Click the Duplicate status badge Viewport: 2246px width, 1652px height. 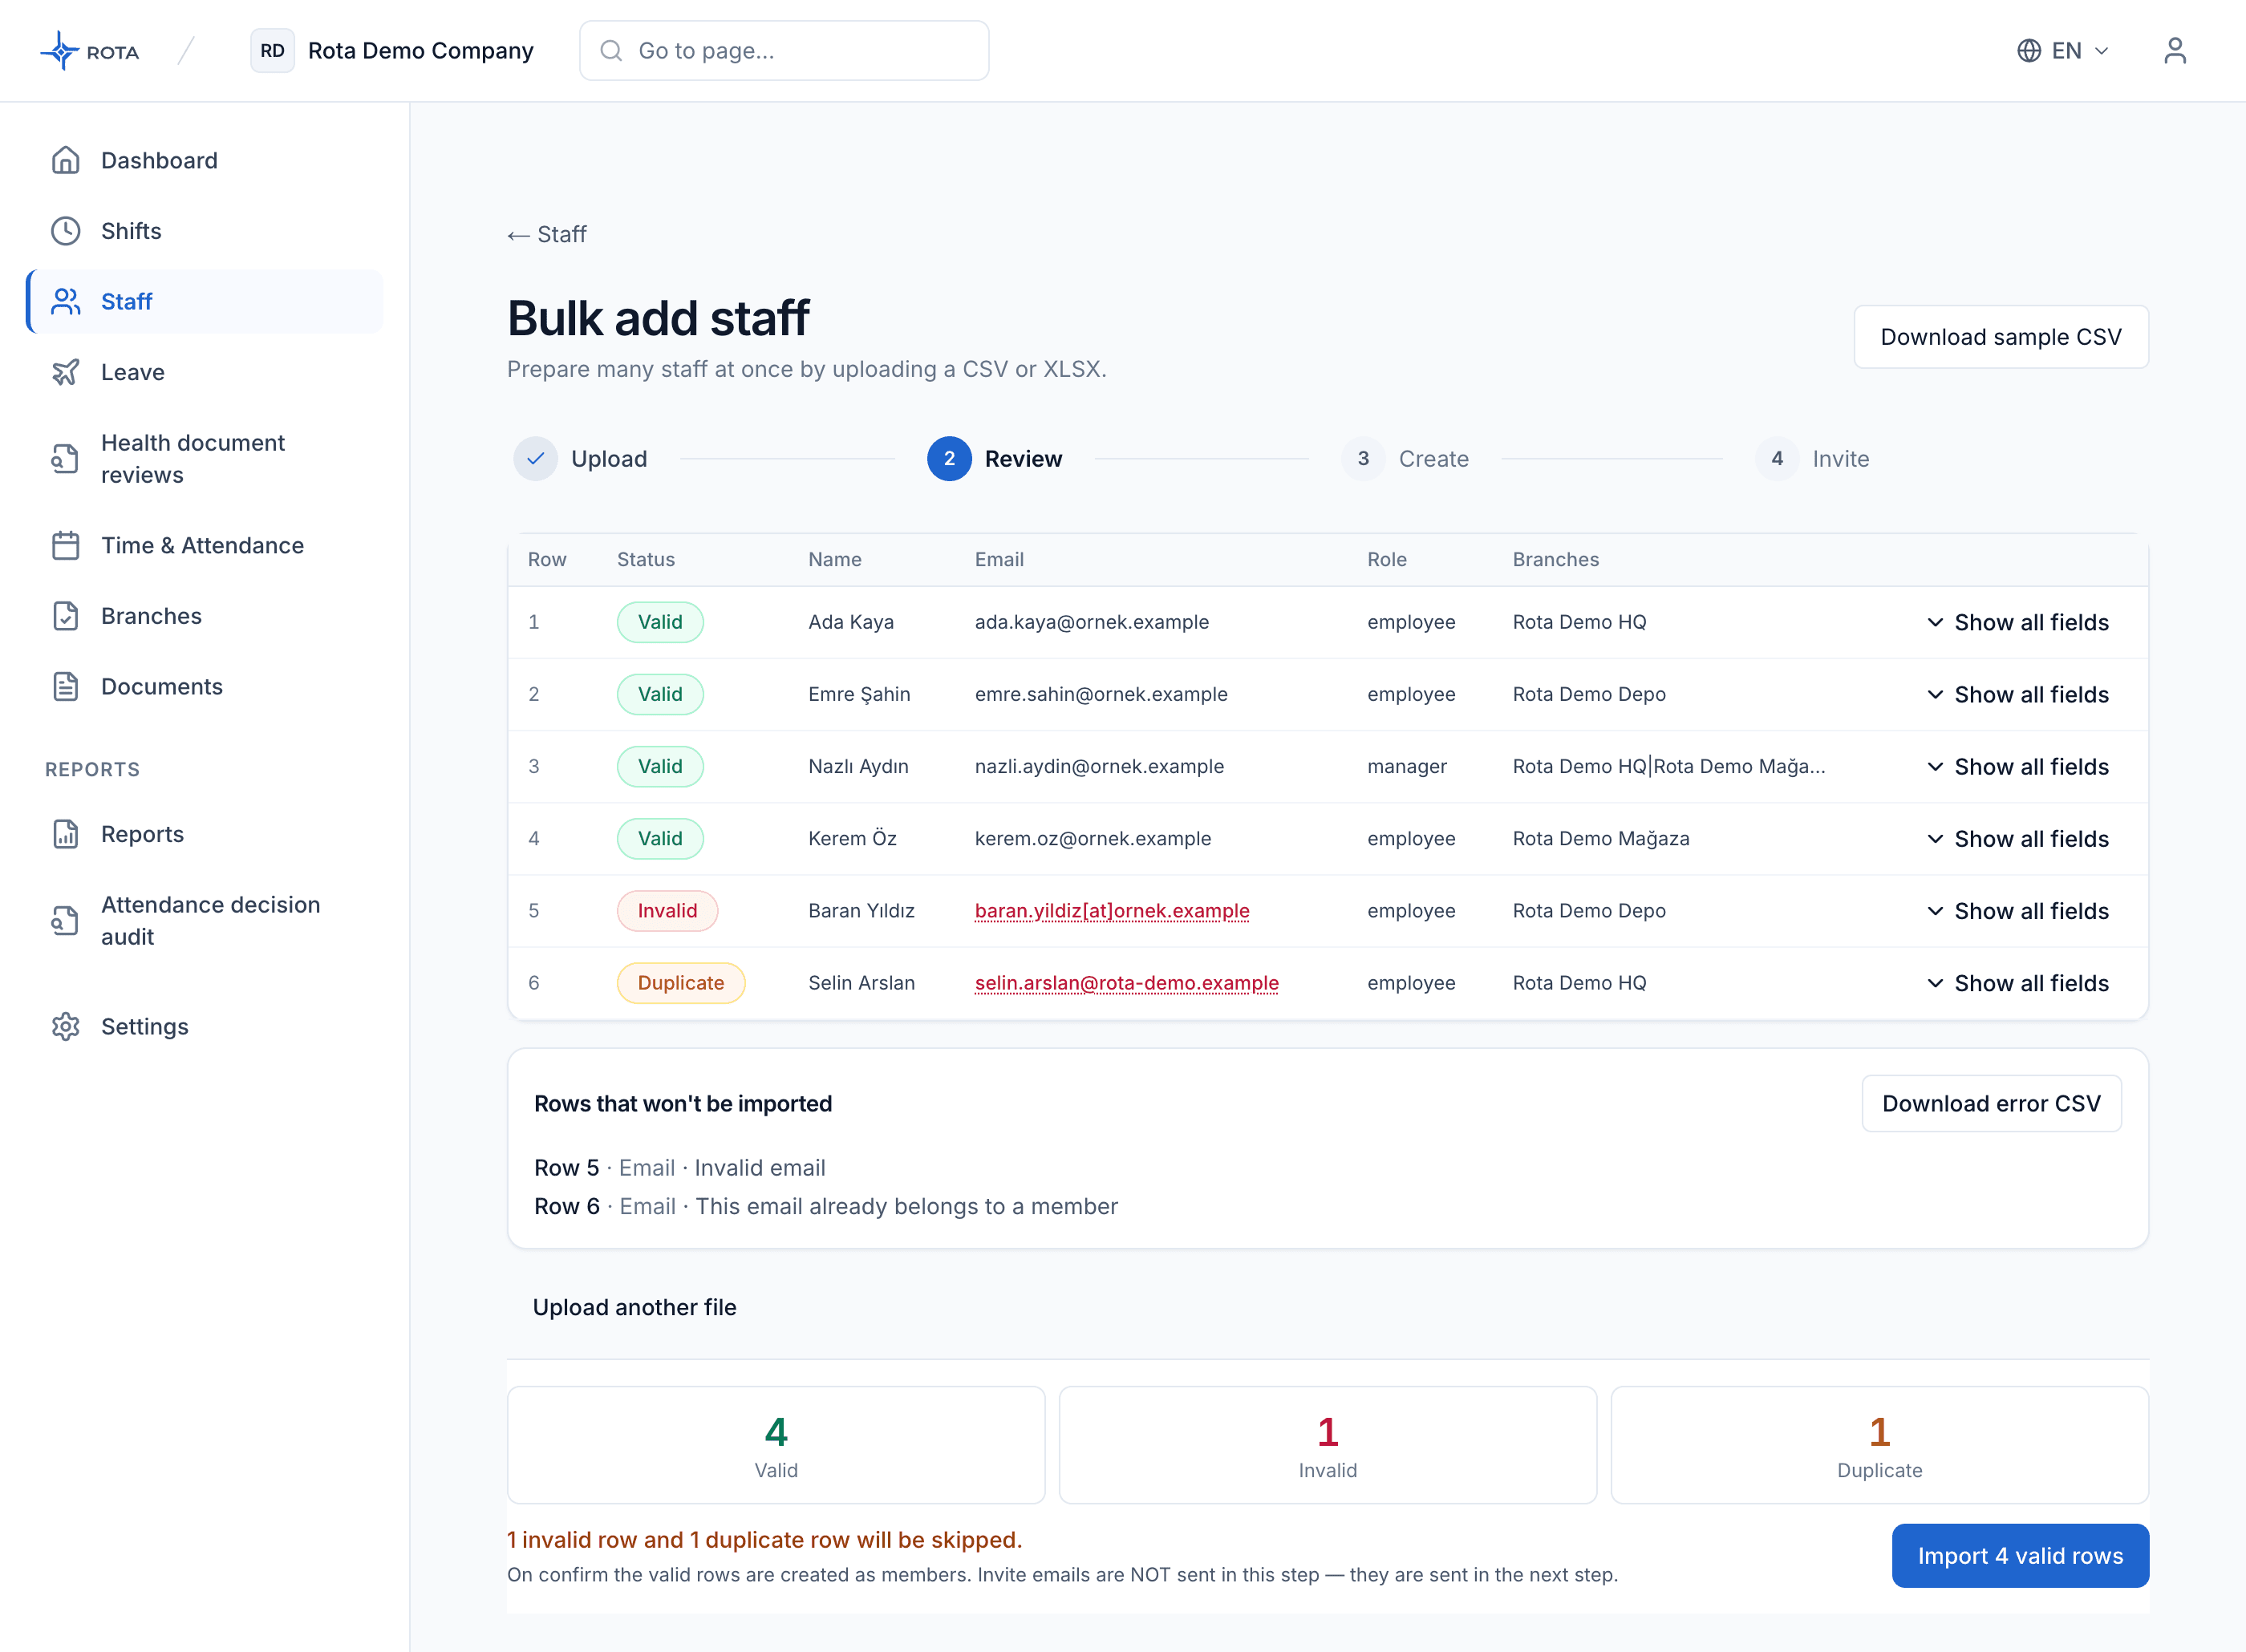[x=681, y=983]
